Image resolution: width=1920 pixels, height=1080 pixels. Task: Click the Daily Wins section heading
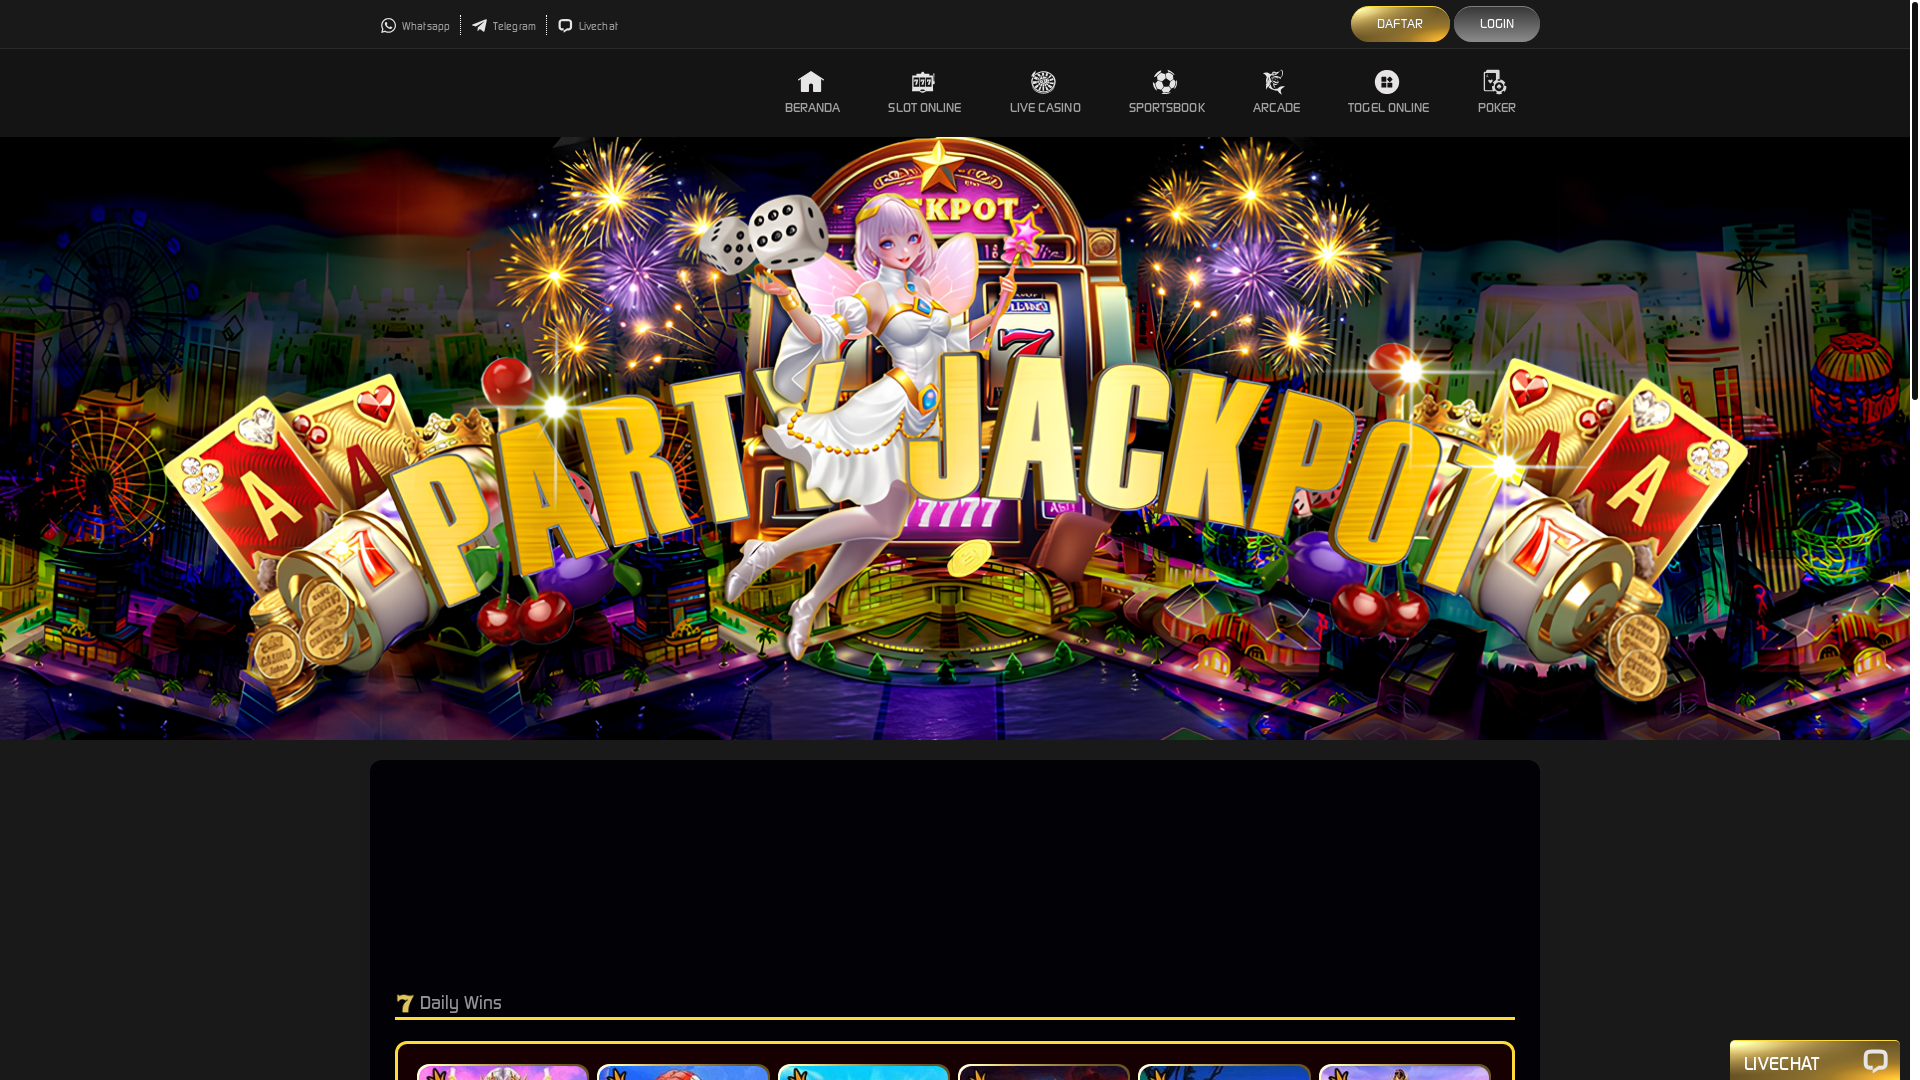pos(460,1003)
